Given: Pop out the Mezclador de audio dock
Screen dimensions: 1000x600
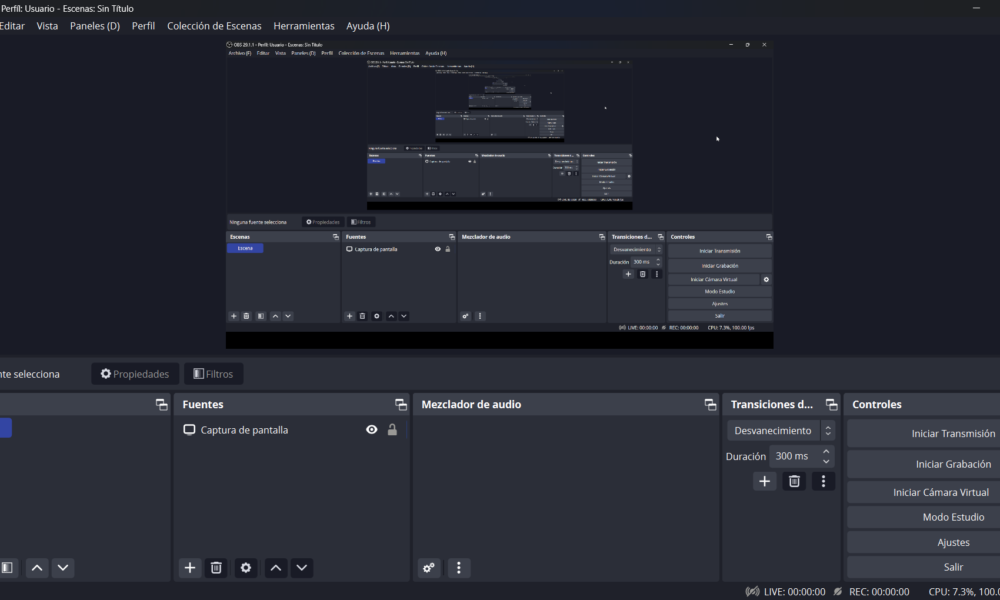Looking at the screenshot, I should tap(710, 404).
